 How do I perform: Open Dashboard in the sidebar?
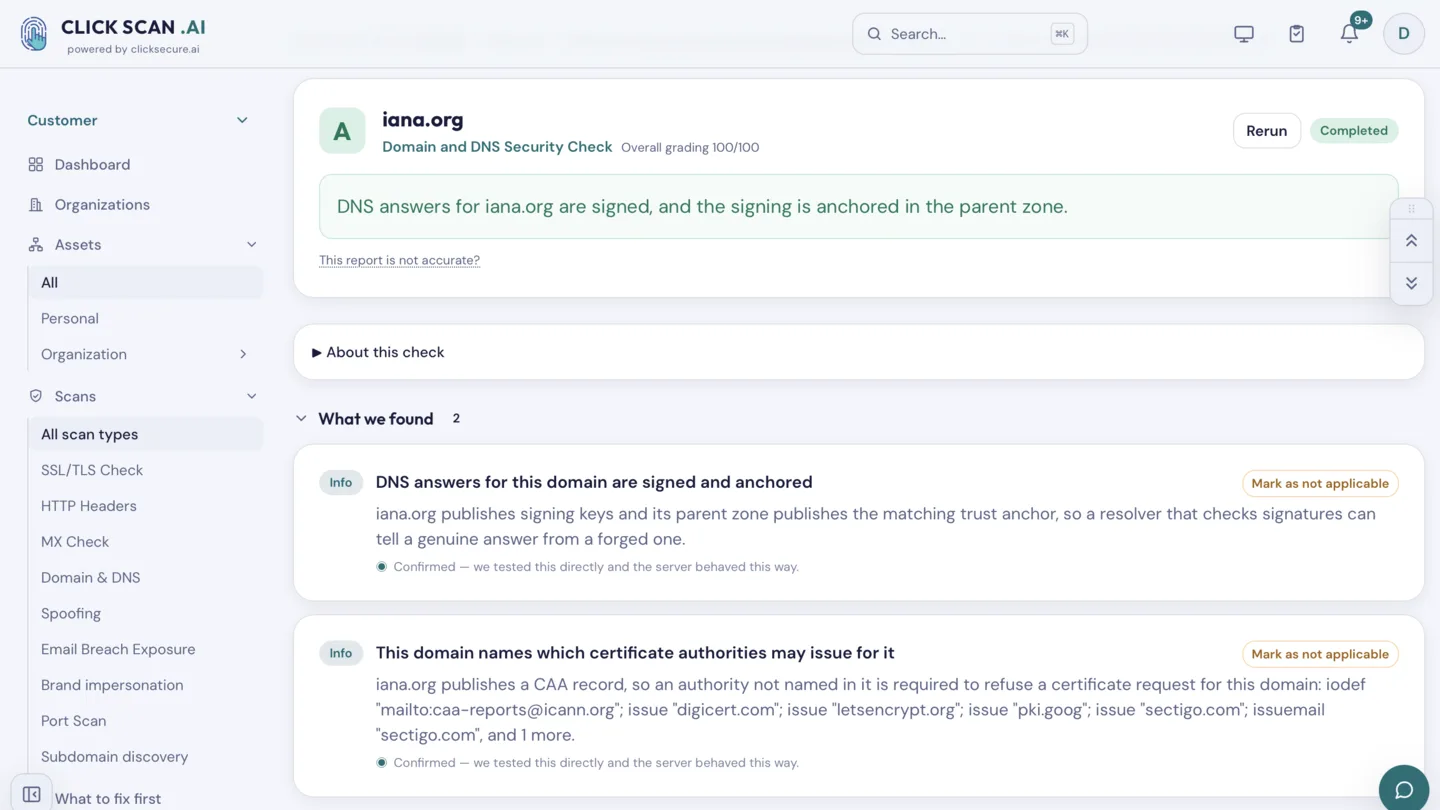(92, 165)
